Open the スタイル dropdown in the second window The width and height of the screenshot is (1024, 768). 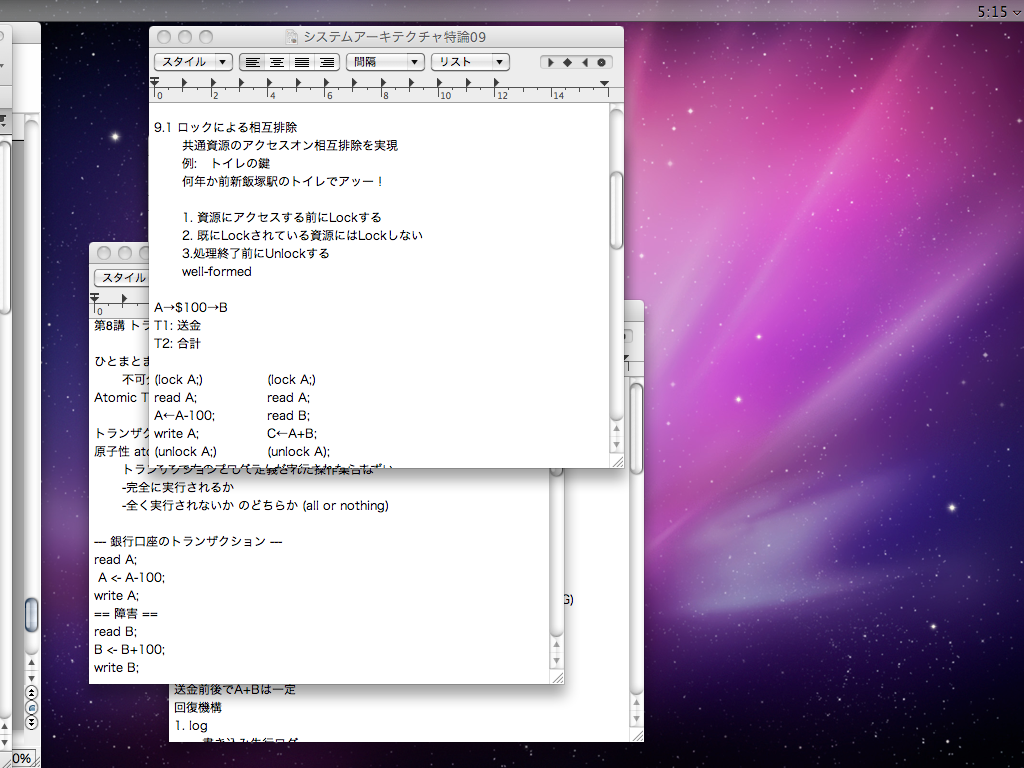[x=122, y=278]
